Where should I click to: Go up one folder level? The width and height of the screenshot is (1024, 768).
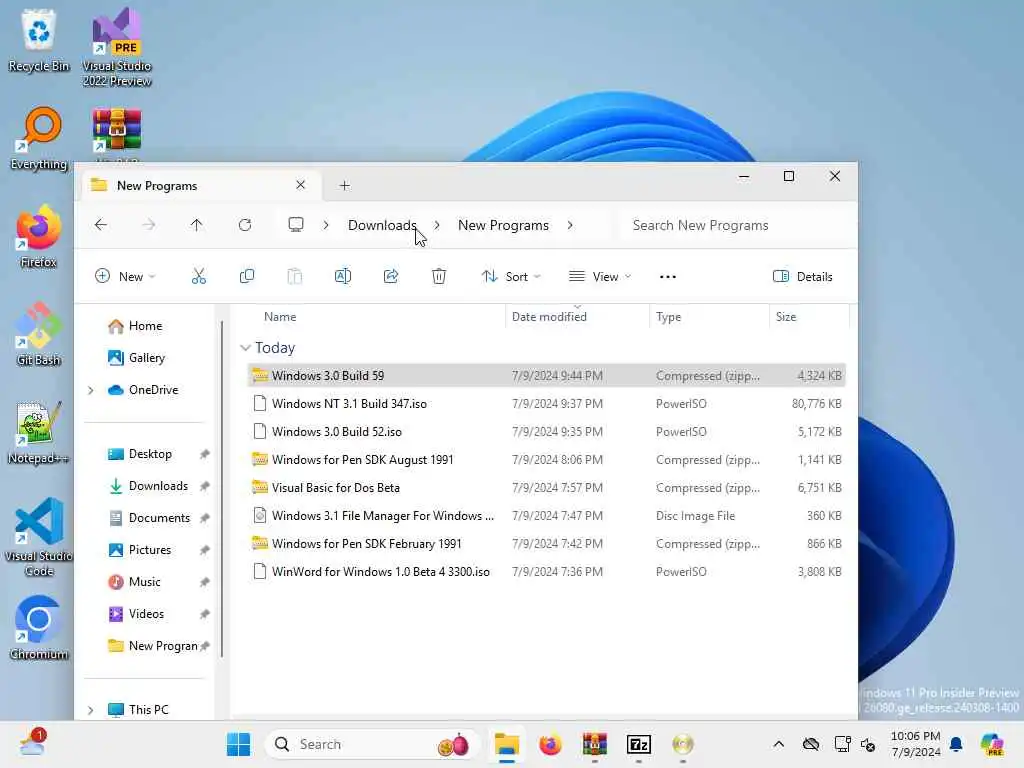[197, 225]
